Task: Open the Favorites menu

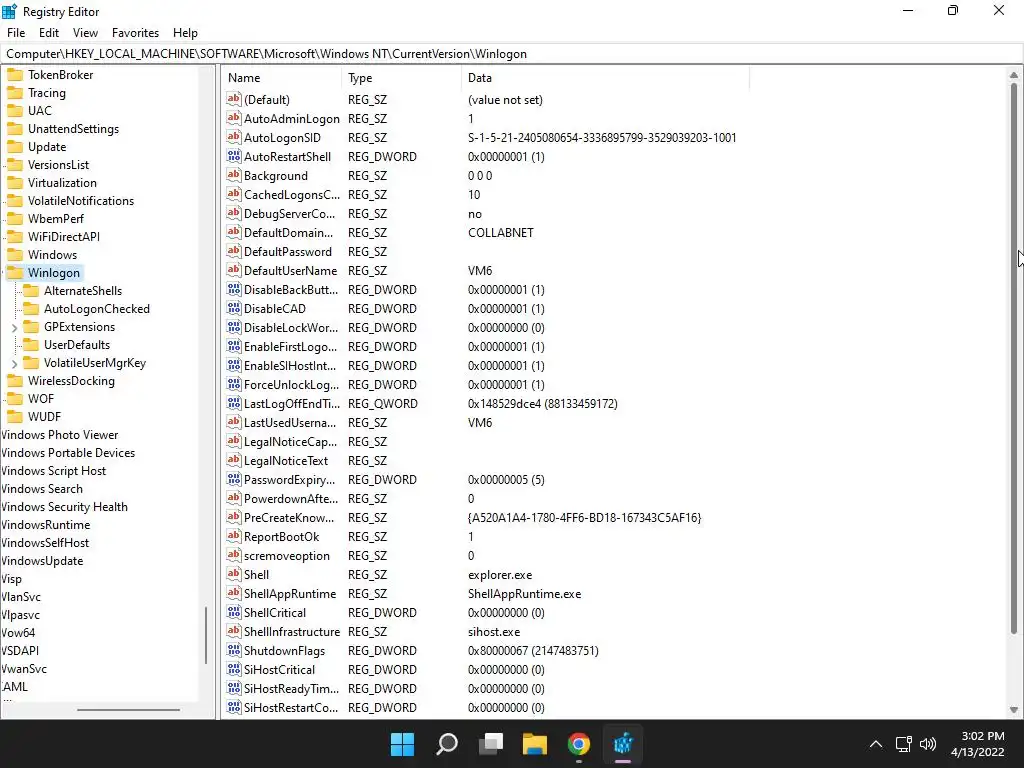Action: coord(135,33)
